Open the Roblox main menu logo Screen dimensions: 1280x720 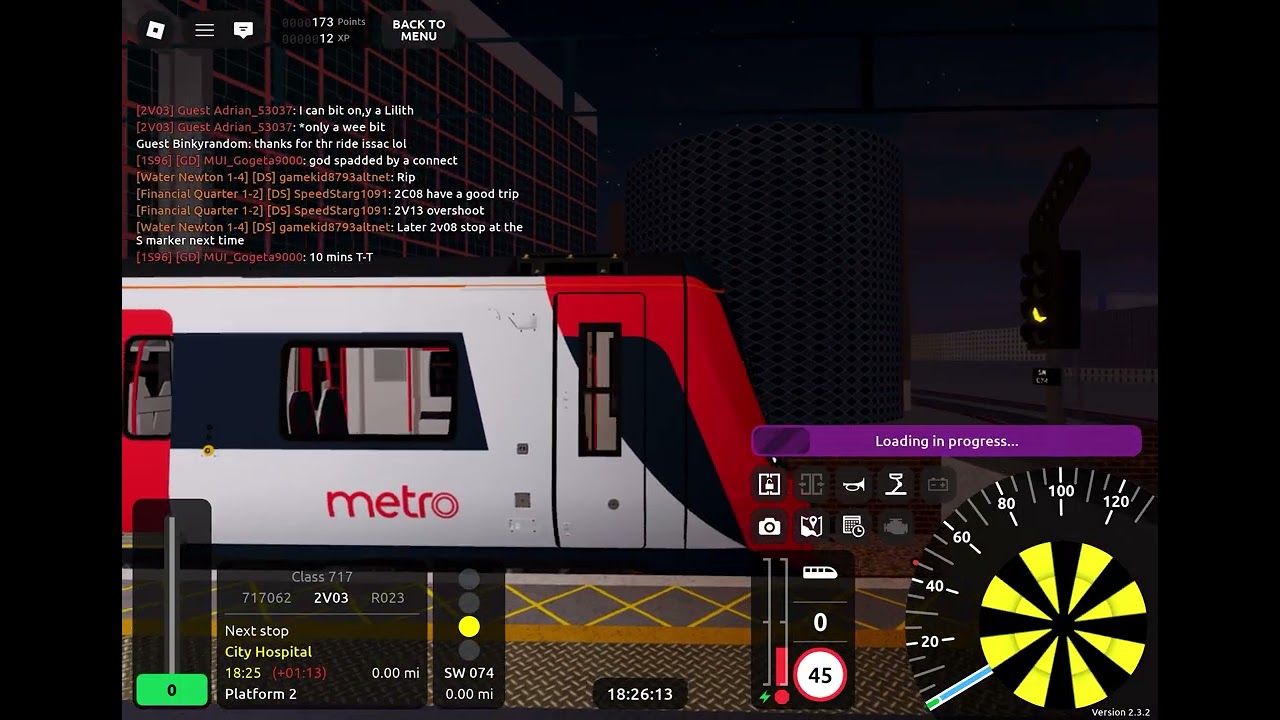(155, 30)
